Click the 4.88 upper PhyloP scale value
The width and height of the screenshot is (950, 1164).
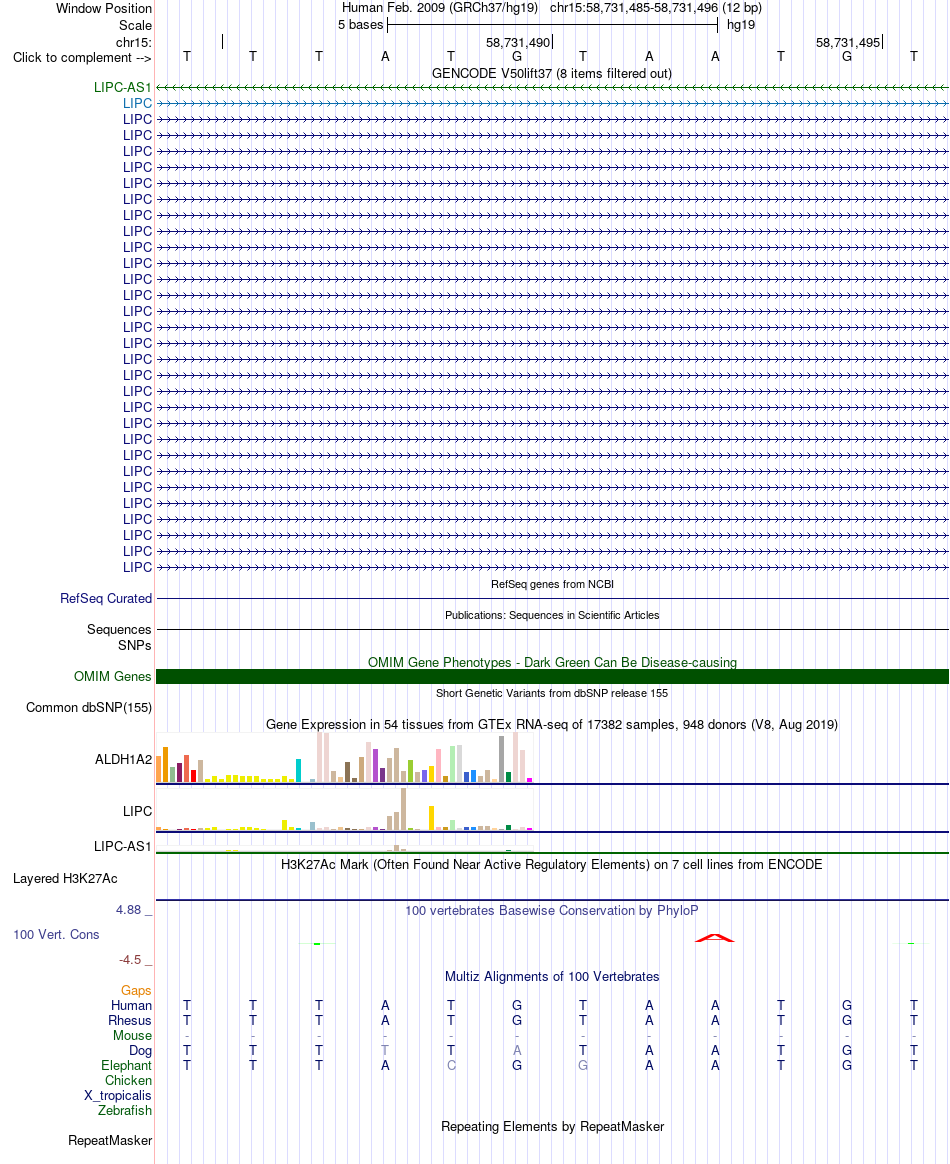128,910
